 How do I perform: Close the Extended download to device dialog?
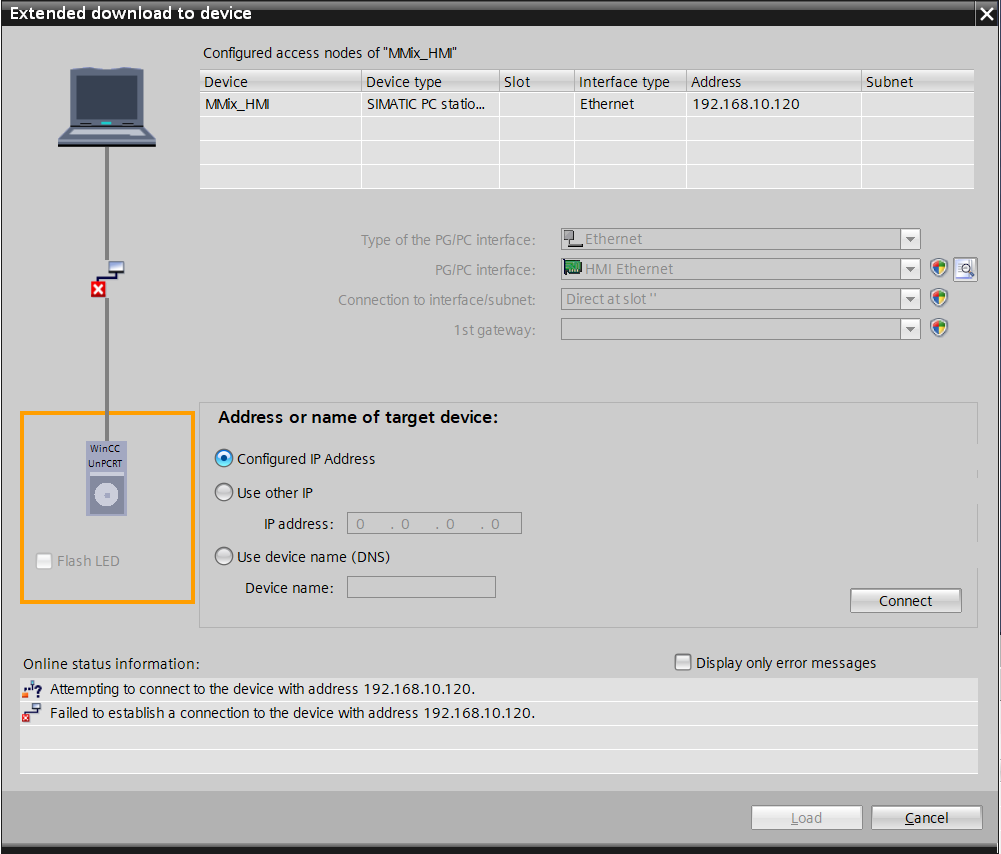[987, 15]
